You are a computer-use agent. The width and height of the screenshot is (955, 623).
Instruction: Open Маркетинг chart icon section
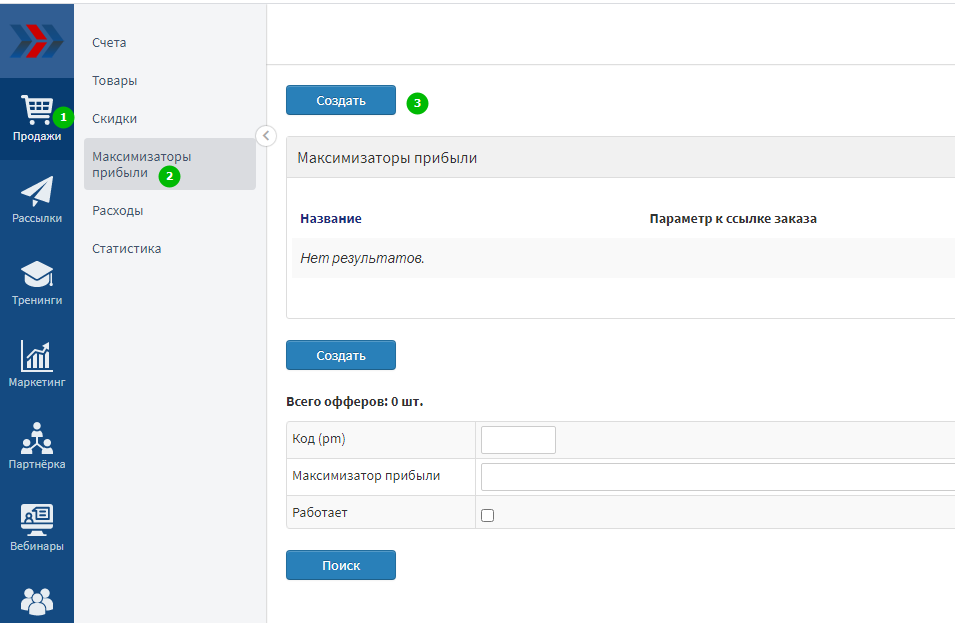click(x=37, y=364)
